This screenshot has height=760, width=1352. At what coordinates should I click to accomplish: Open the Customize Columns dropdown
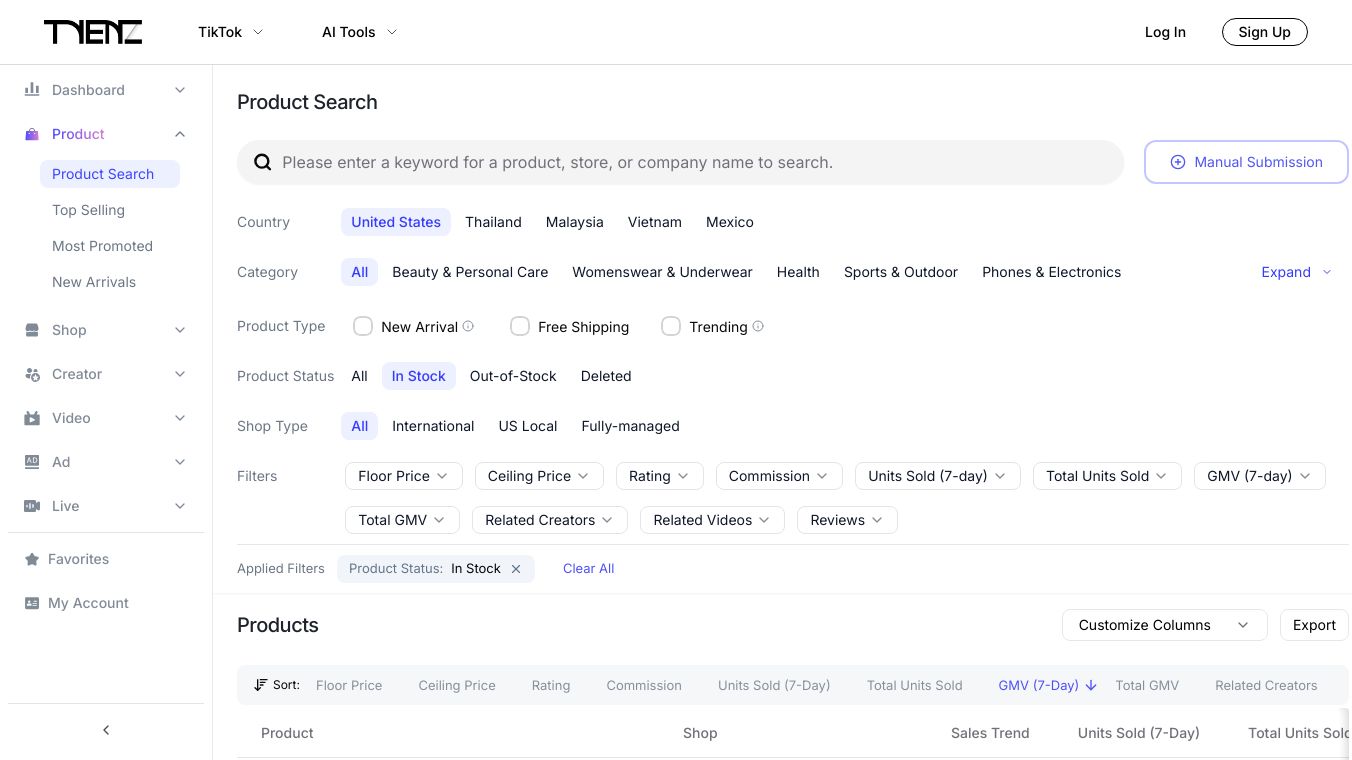(1164, 625)
